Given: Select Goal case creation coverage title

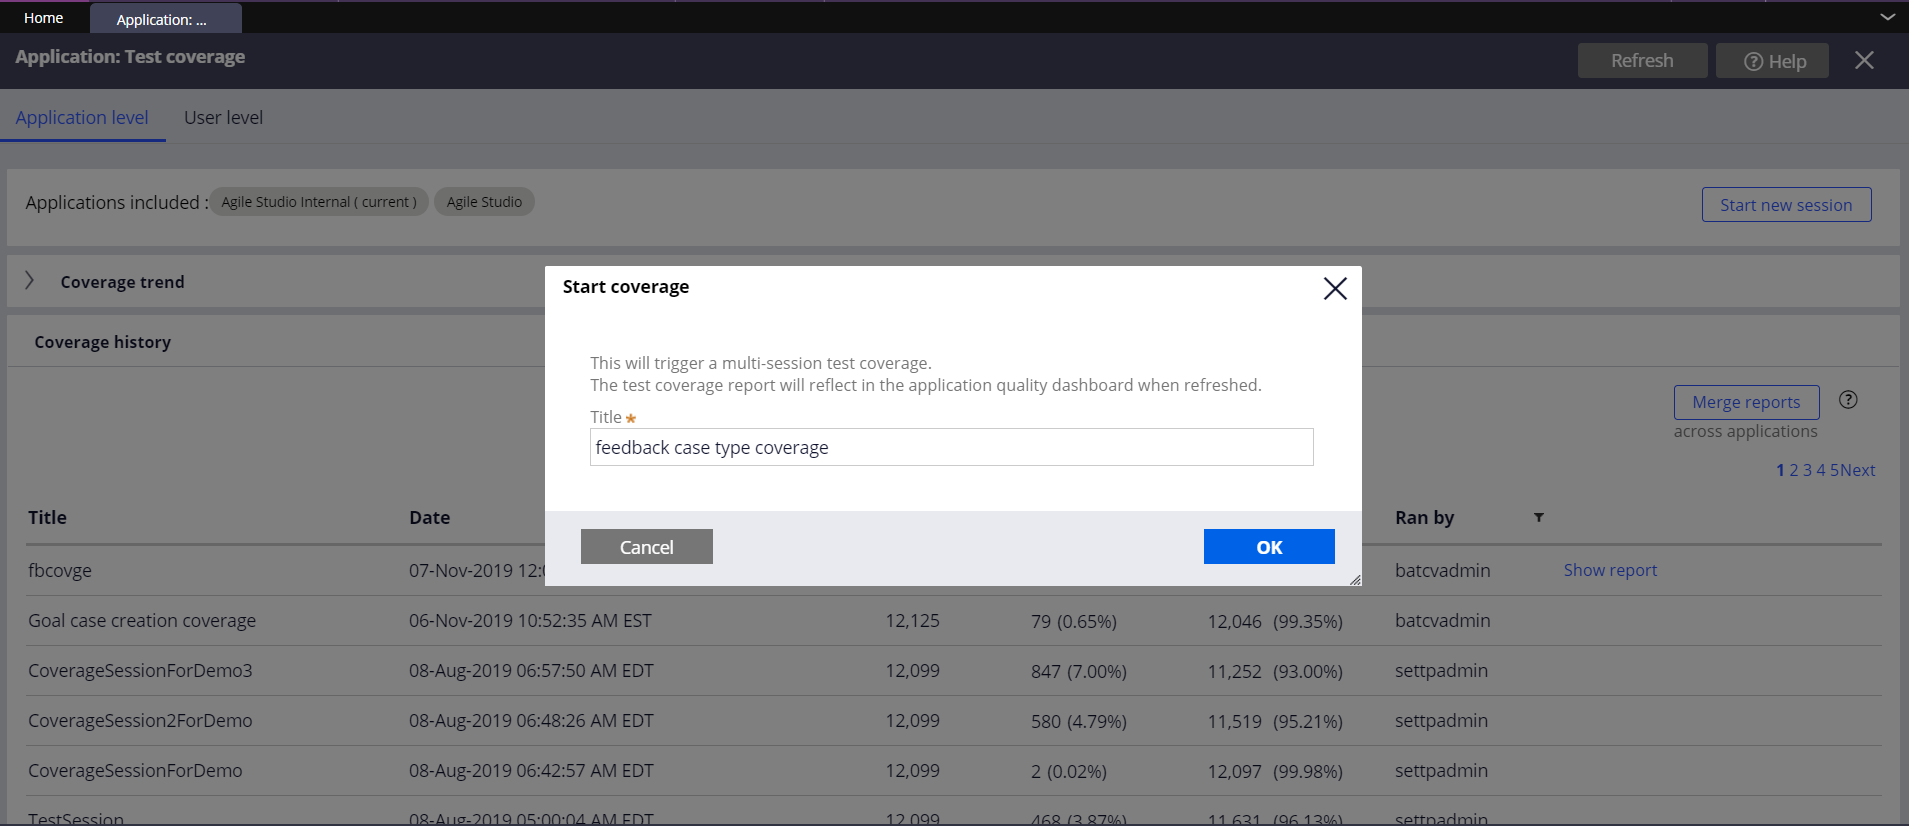Looking at the screenshot, I should pyautogui.click(x=142, y=621).
